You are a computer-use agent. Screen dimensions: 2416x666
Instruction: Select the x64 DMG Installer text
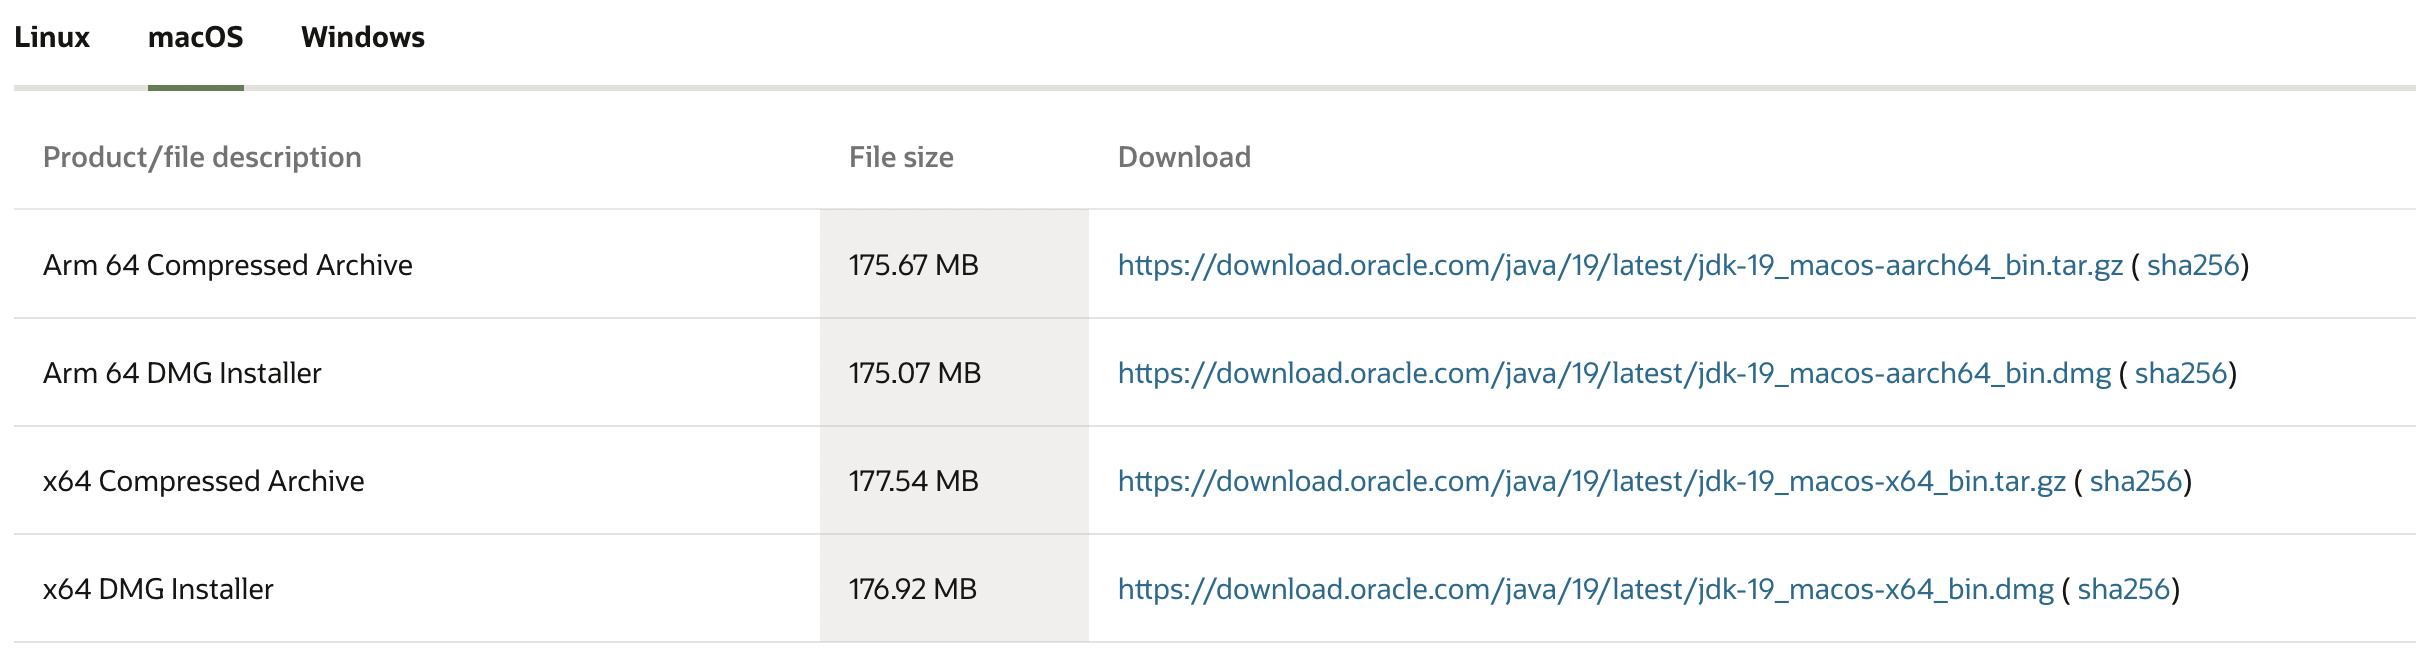pyautogui.click(x=158, y=589)
